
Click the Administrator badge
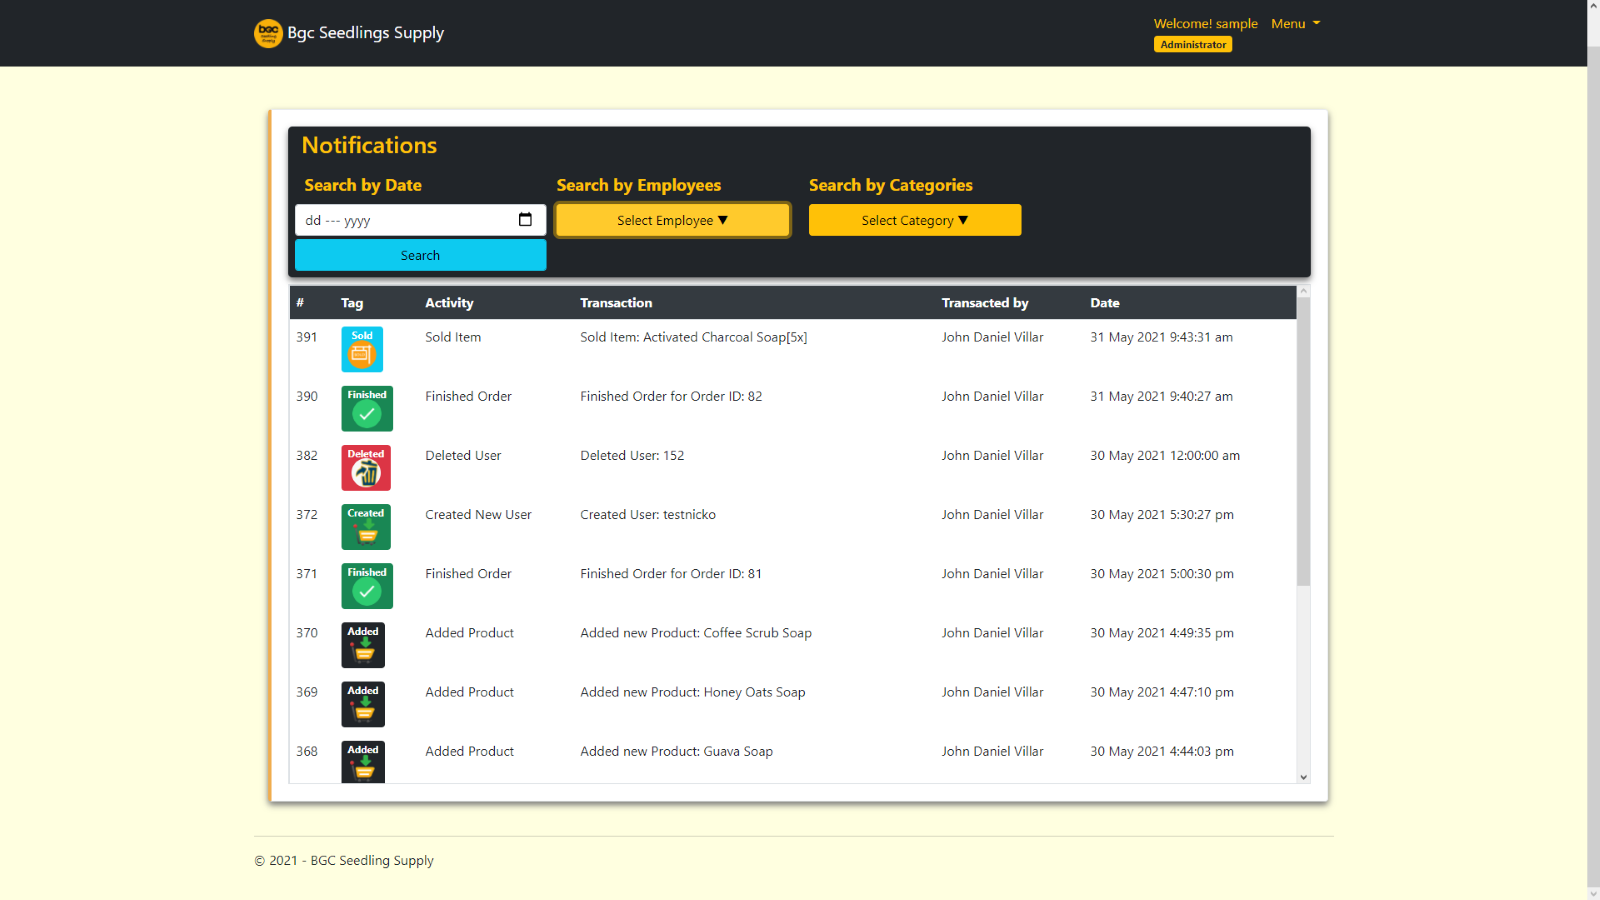pyautogui.click(x=1193, y=44)
